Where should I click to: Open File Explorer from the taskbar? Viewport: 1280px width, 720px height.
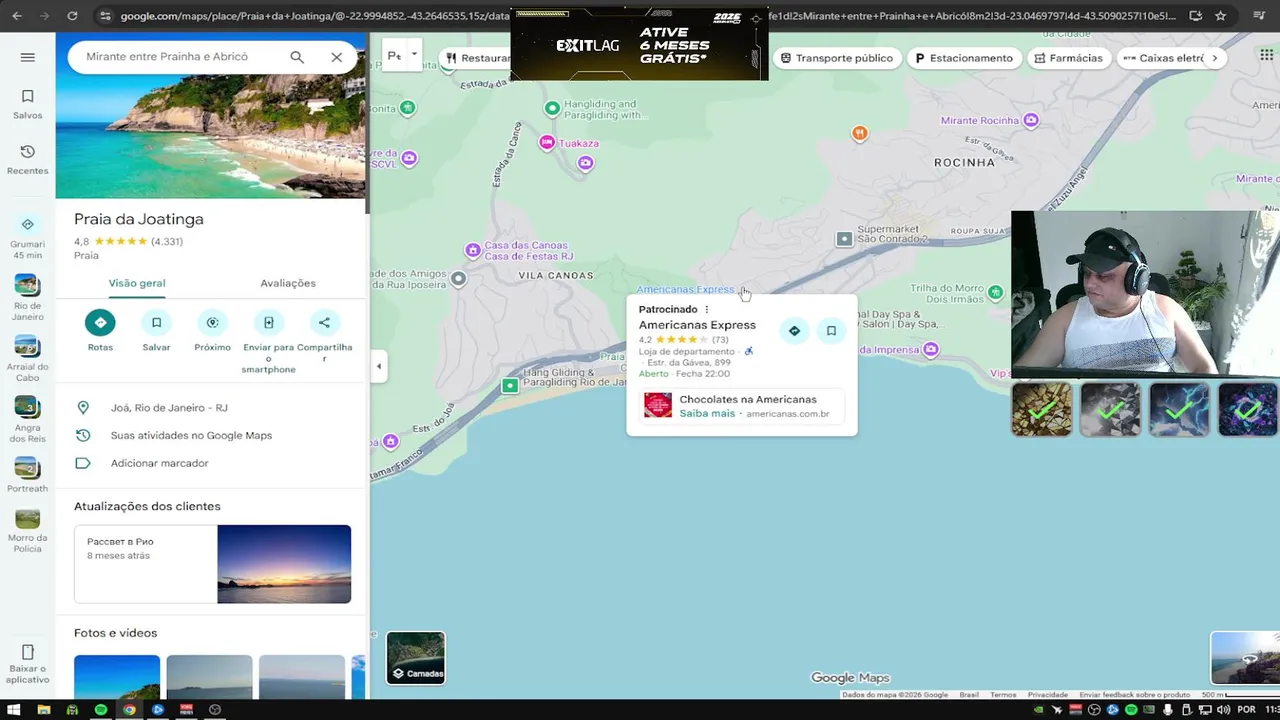tap(43, 710)
